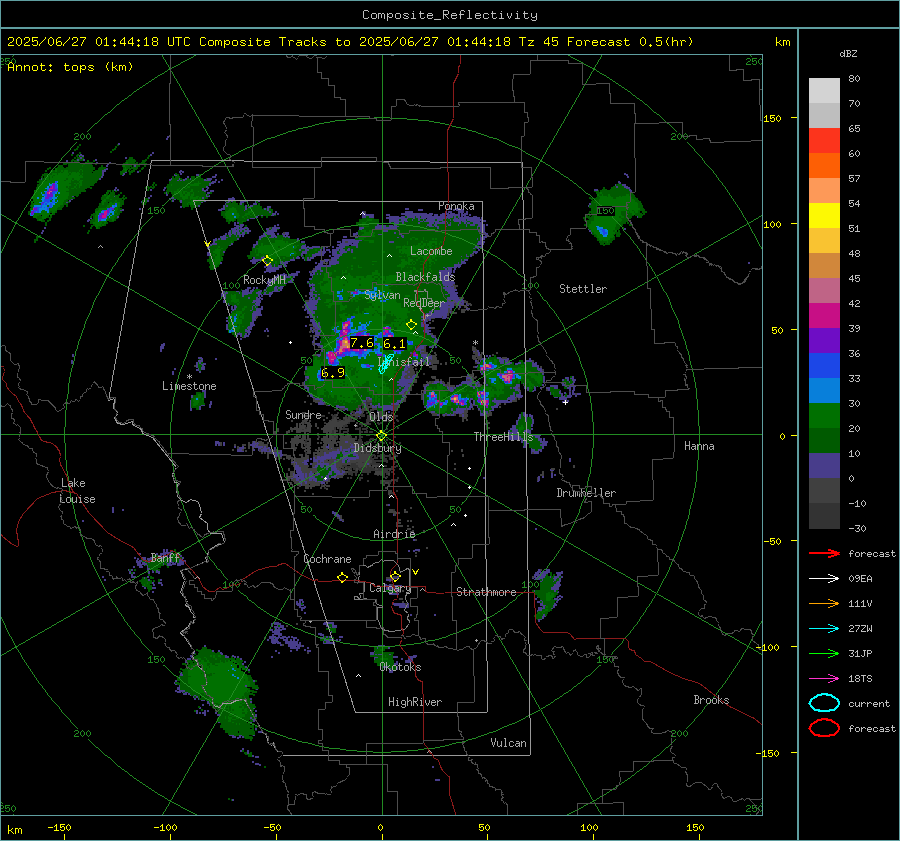Click the magenta 18TS arrow legend icon

[824, 679]
